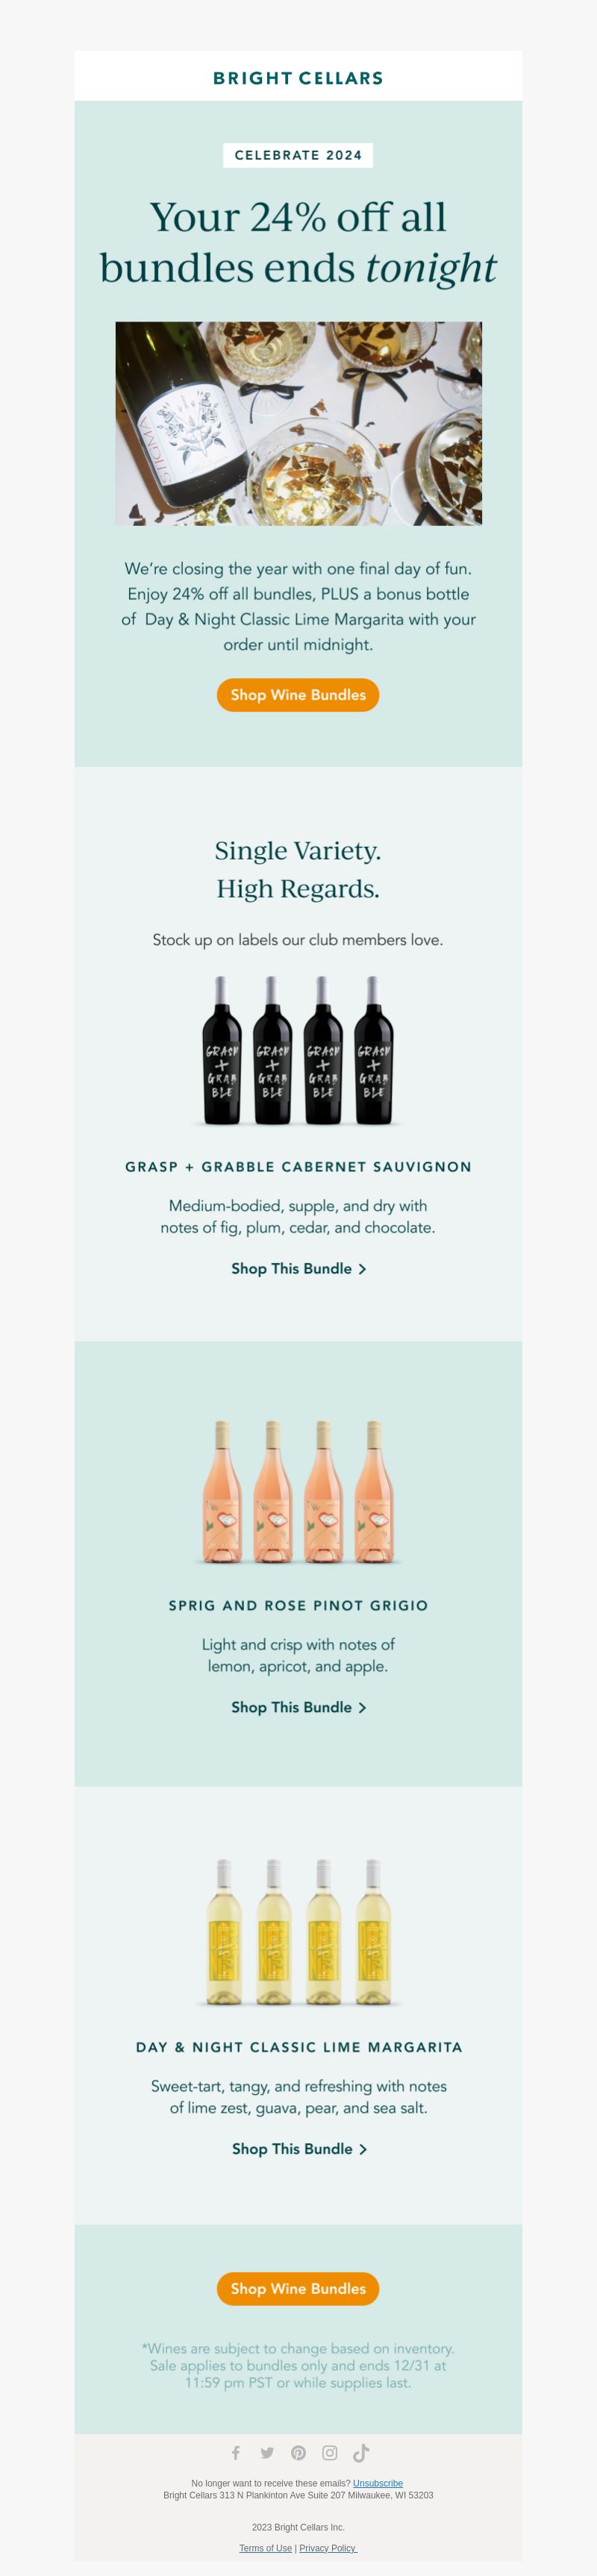Click the top orange Shop Wine Bundles button

coord(298,695)
